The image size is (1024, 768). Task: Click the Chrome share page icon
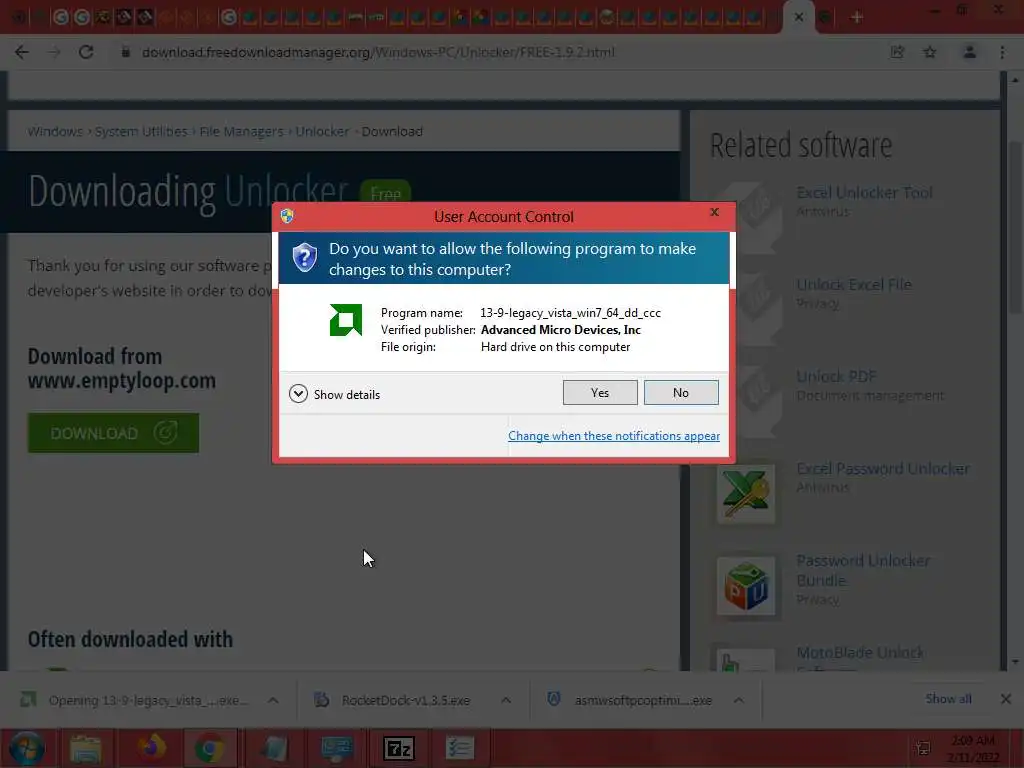click(897, 52)
